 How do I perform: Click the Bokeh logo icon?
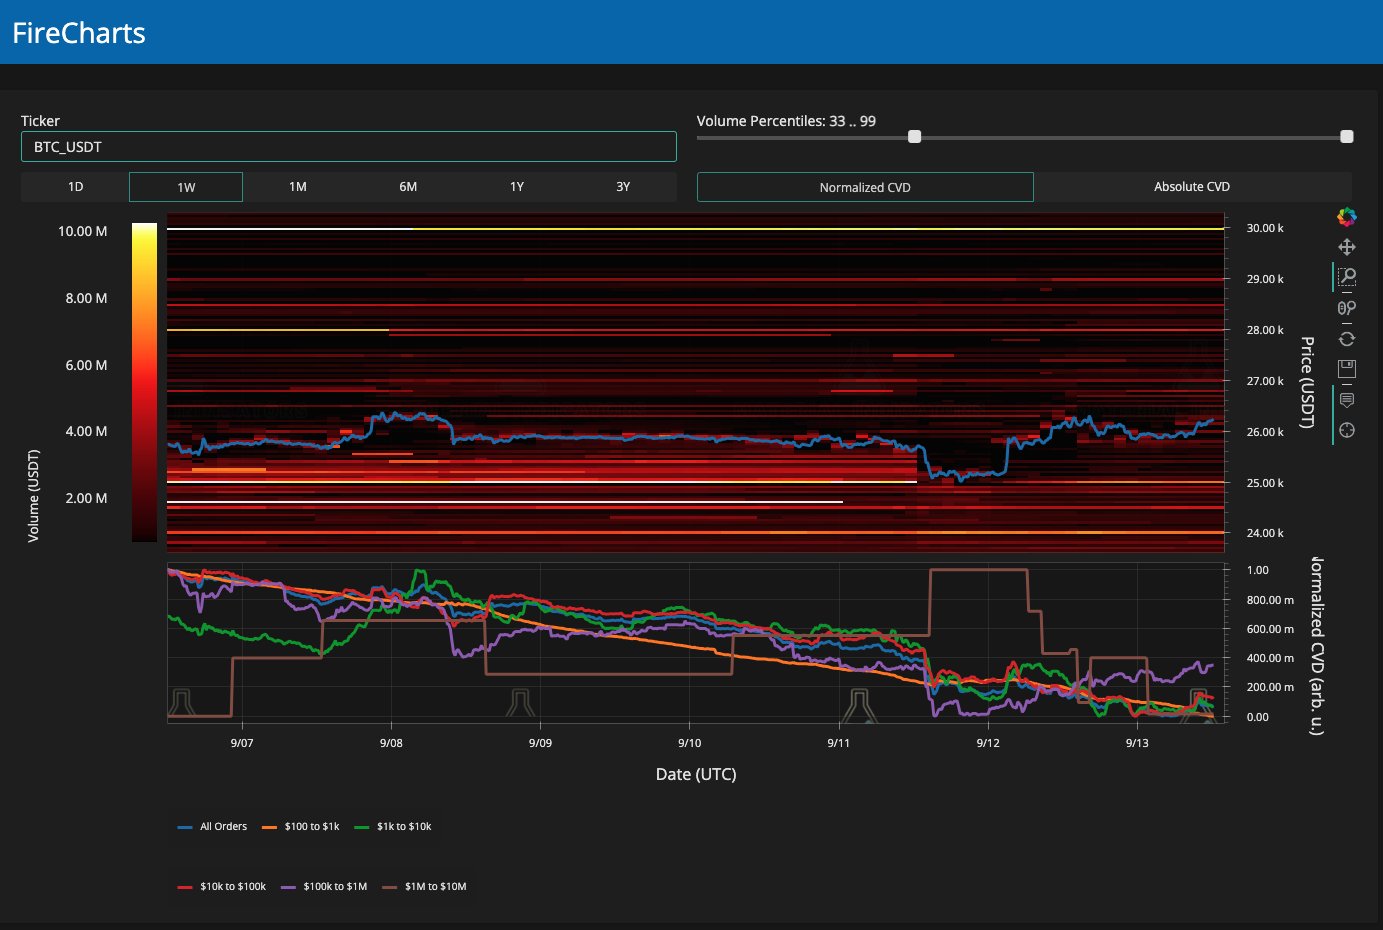(1347, 216)
